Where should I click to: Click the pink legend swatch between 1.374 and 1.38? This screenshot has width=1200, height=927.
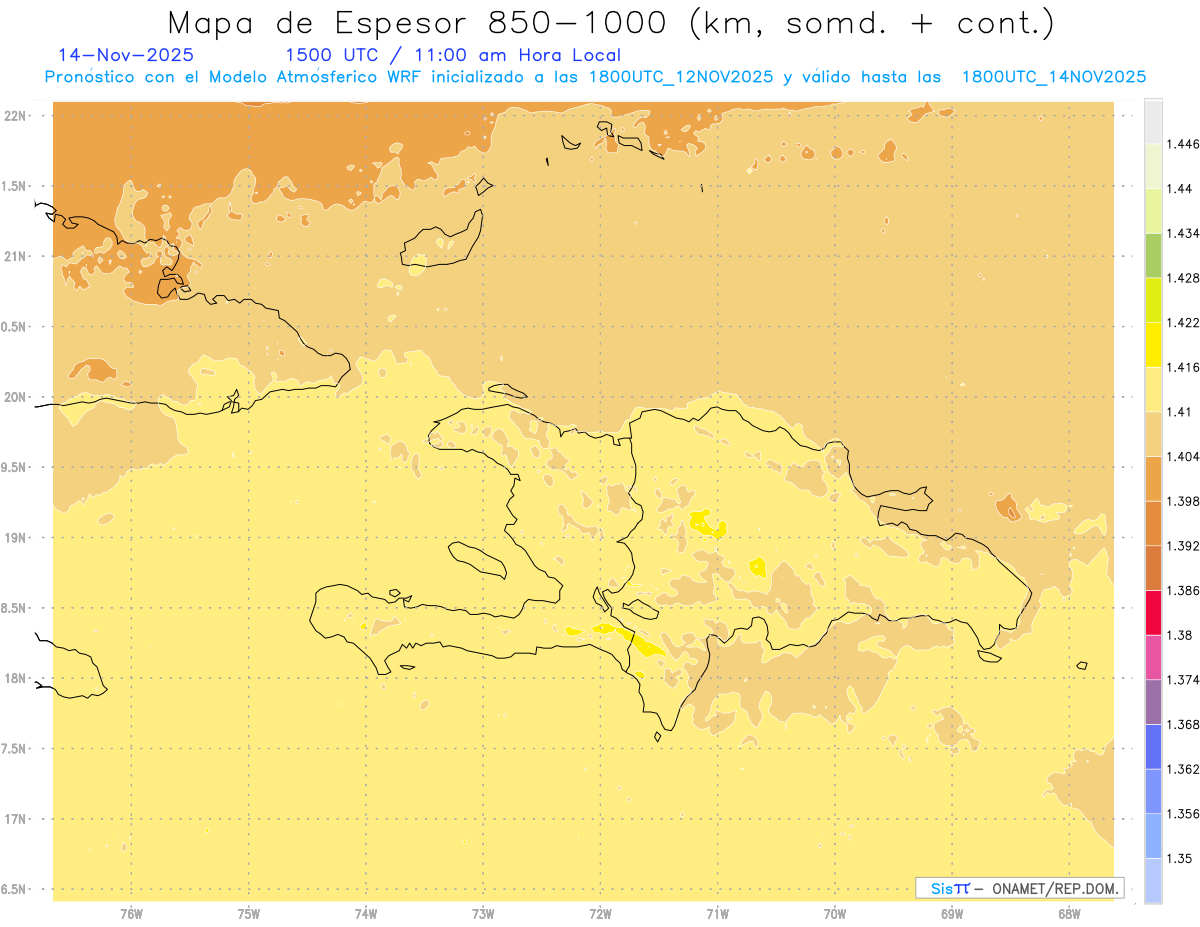[1153, 658]
